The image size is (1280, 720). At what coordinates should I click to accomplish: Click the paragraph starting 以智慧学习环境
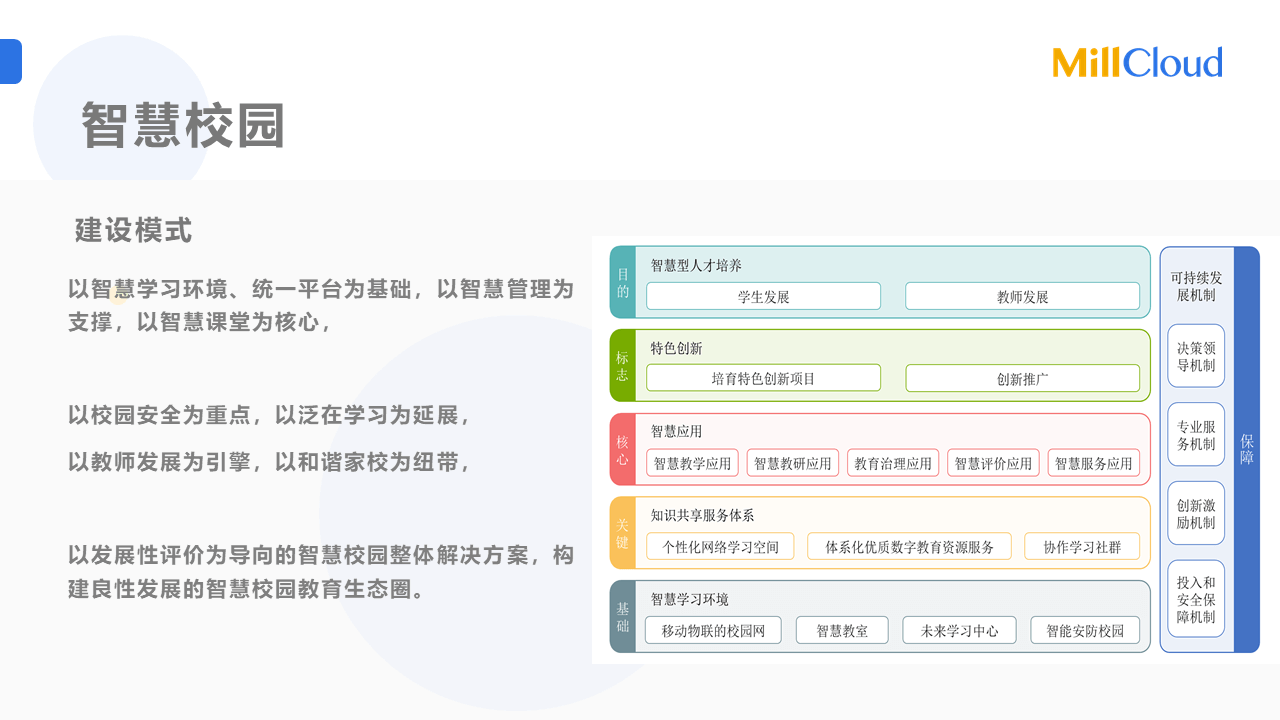[321, 306]
